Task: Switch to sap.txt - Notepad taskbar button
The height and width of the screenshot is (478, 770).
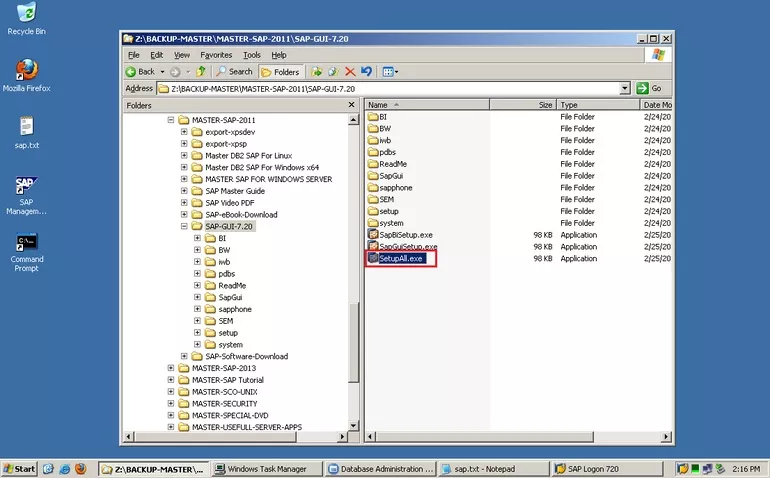Action: point(493,469)
